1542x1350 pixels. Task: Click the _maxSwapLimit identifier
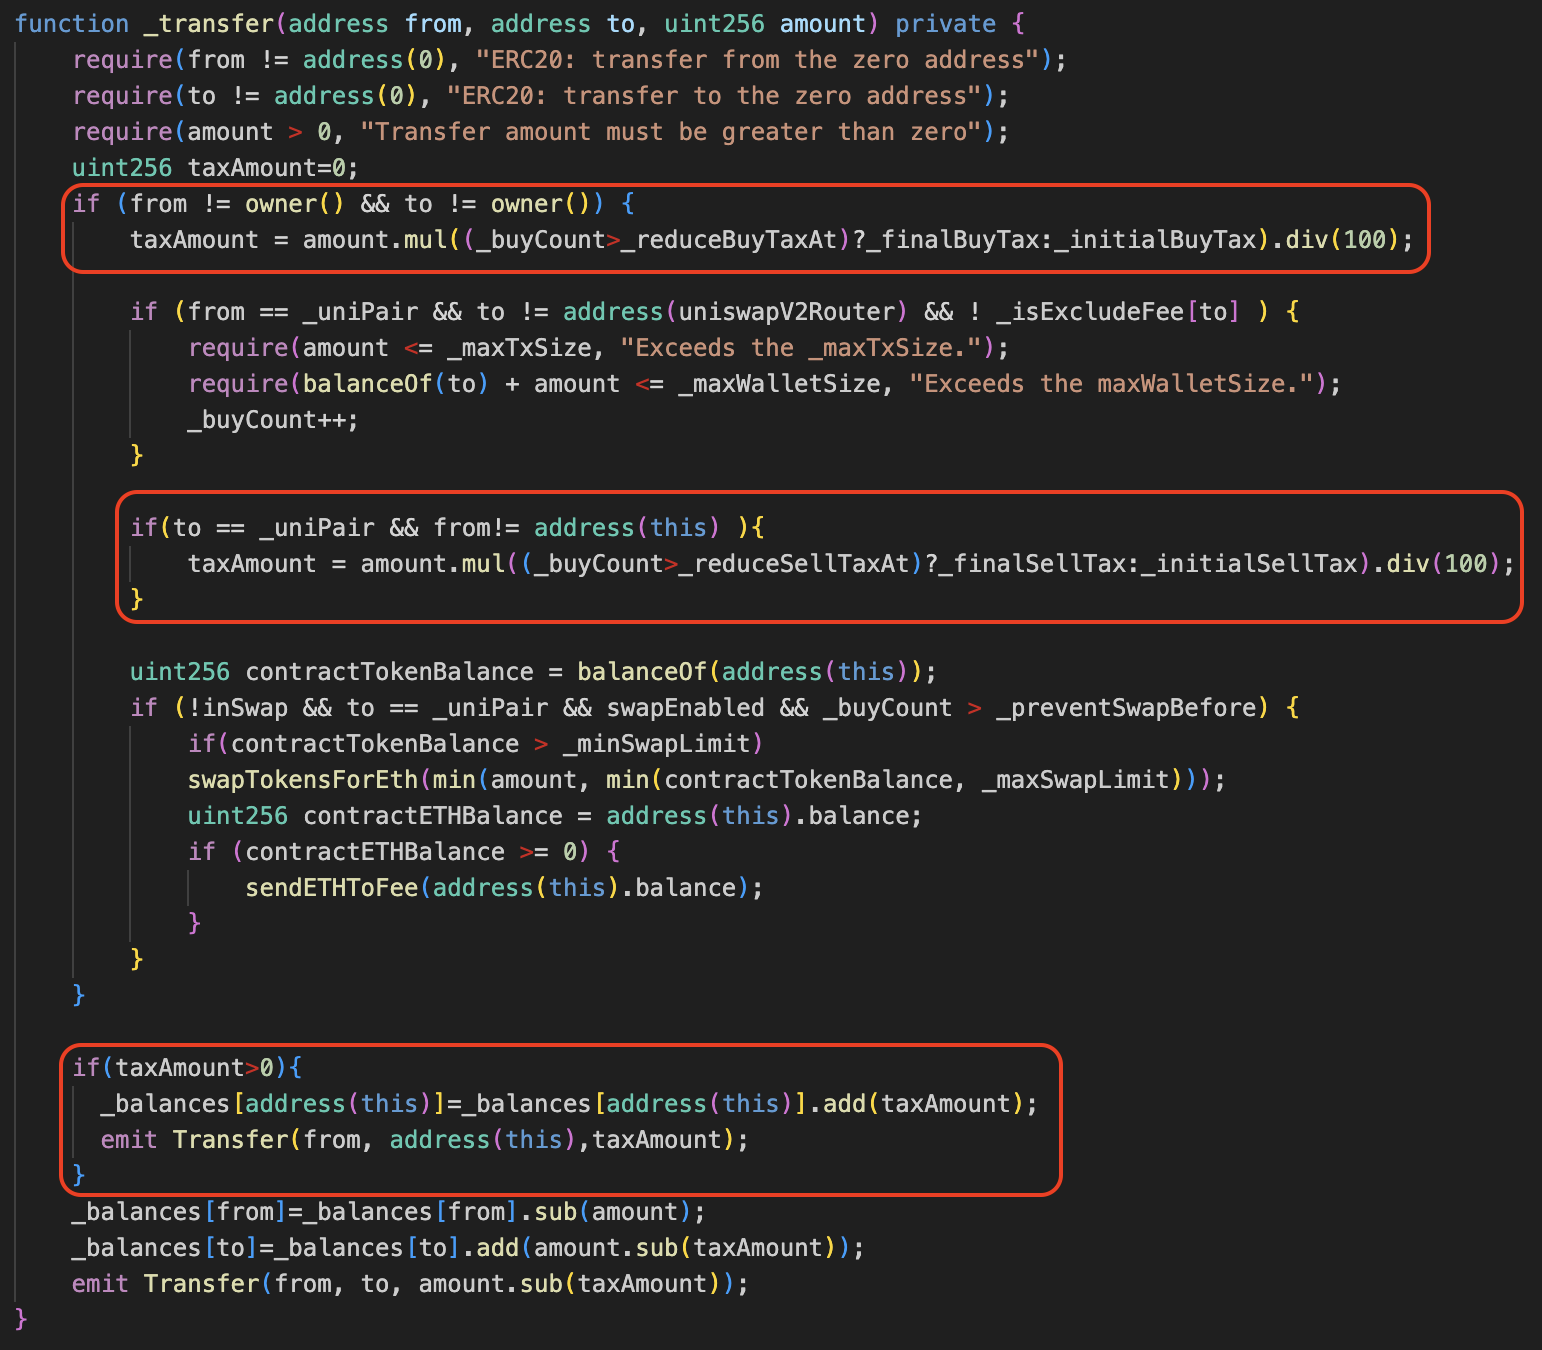click(1075, 780)
